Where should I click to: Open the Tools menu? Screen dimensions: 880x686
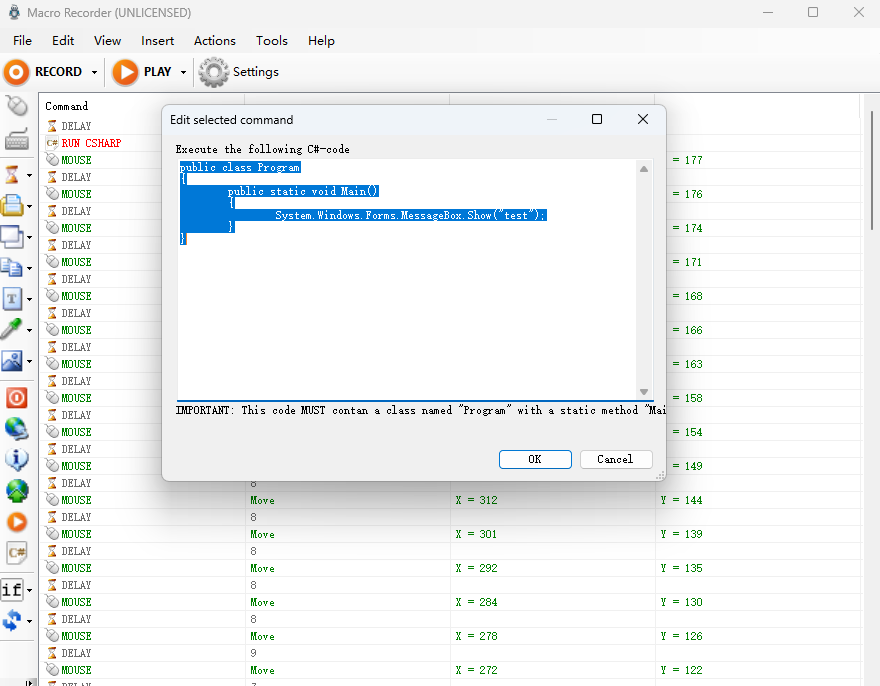[271, 41]
